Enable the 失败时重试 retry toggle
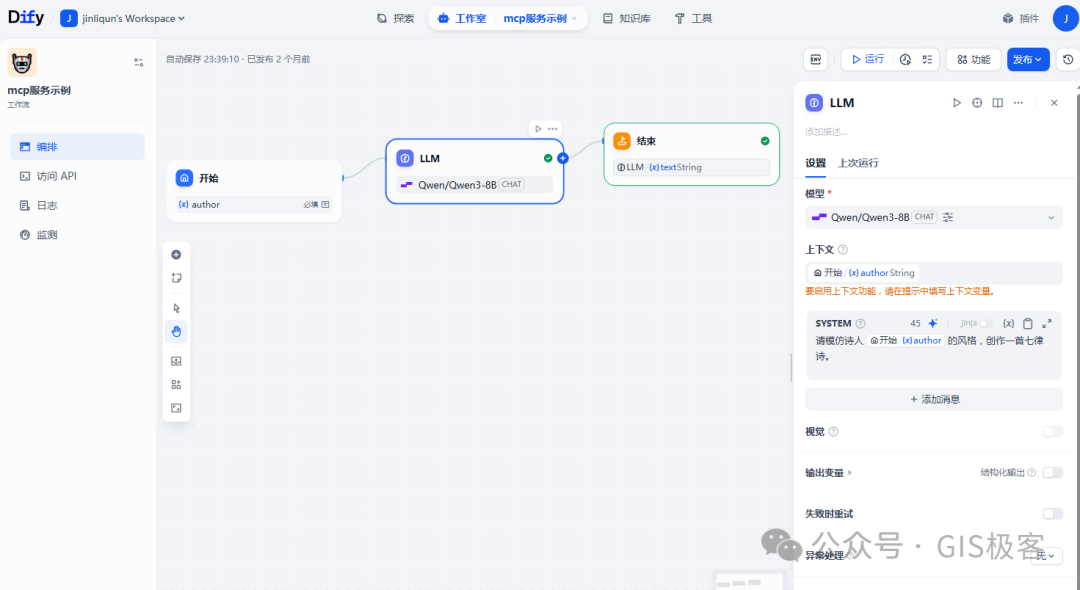Viewport: 1080px width, 590px height. coord(1051,513)
